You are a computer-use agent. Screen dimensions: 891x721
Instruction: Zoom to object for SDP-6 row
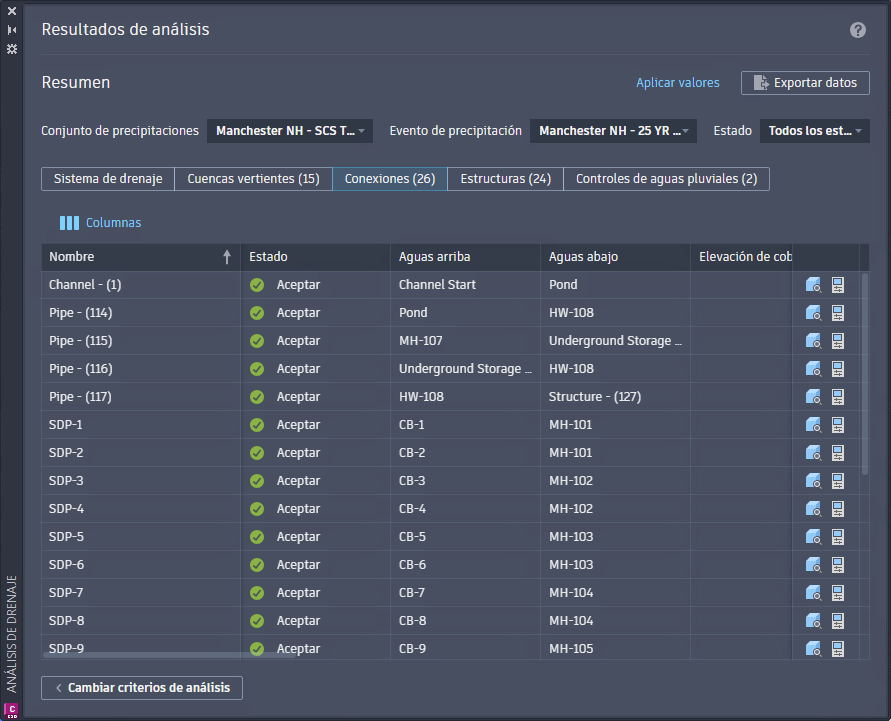(813, 565)
